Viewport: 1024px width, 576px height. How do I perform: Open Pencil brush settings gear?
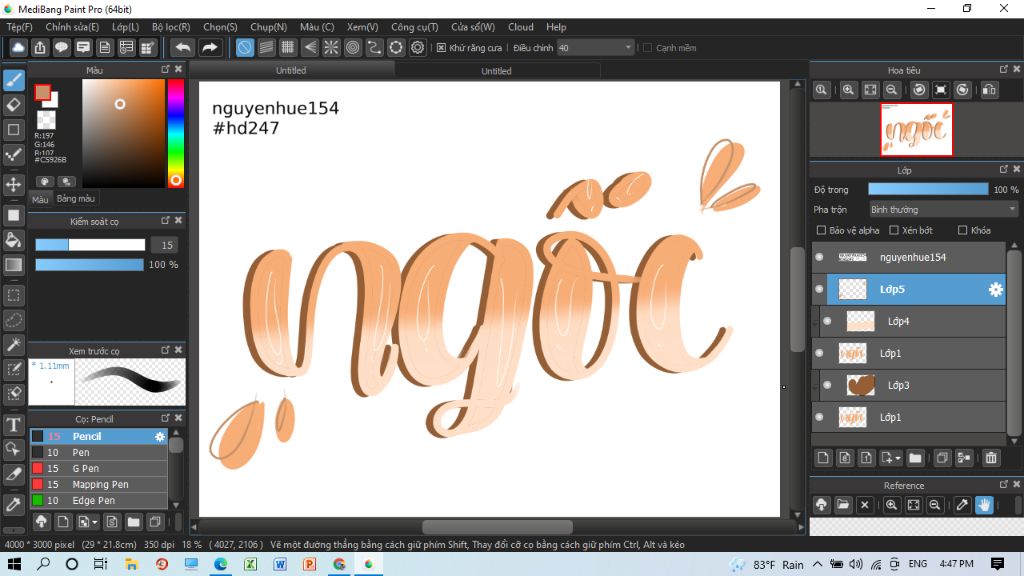click(160, 436)
